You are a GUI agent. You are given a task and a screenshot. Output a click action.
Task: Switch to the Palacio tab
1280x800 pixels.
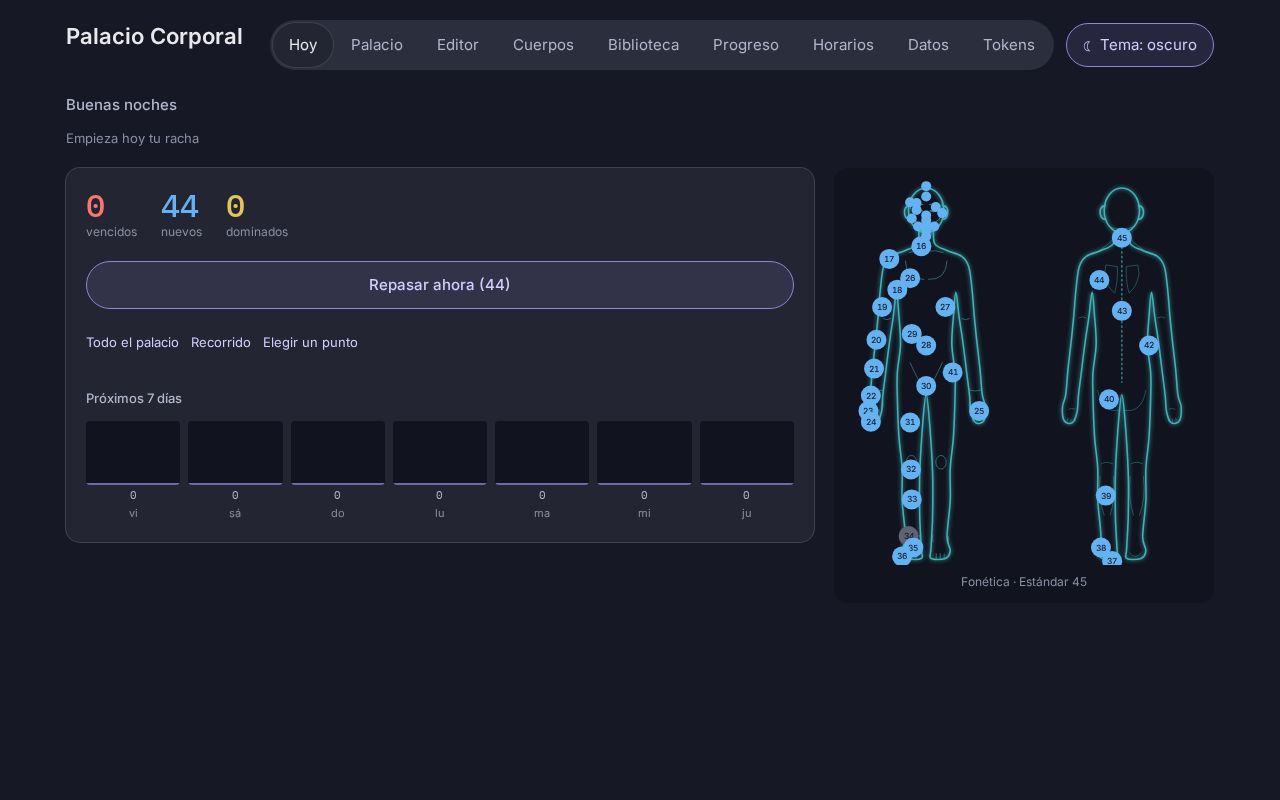[377, 45]
